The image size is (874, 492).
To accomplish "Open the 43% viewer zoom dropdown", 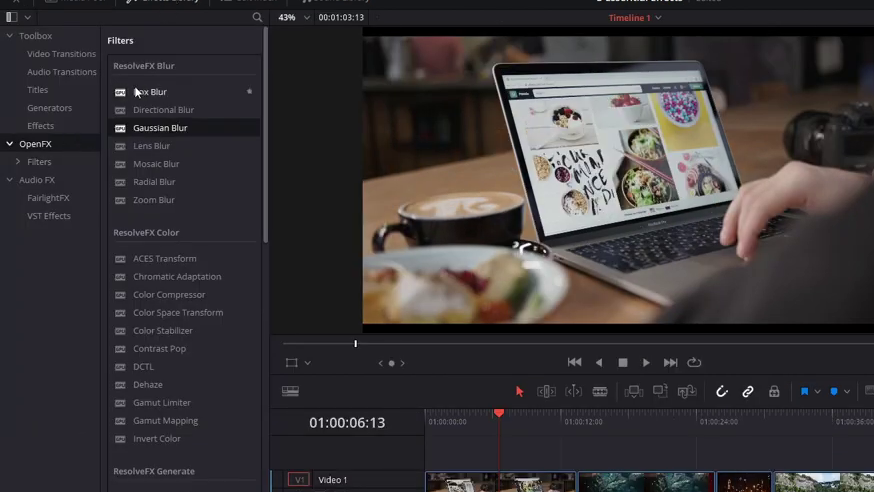I will (294, 17).
